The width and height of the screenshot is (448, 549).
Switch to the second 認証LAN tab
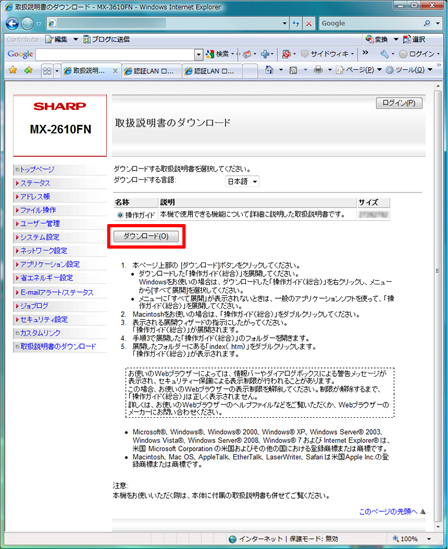(212, 71)
